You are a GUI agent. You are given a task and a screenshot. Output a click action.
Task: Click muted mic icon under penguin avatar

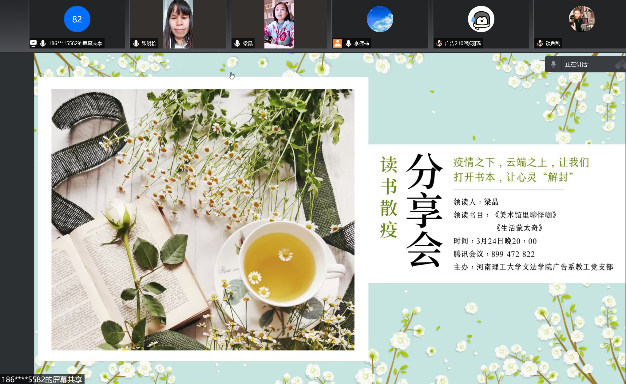tap(439, 43)
